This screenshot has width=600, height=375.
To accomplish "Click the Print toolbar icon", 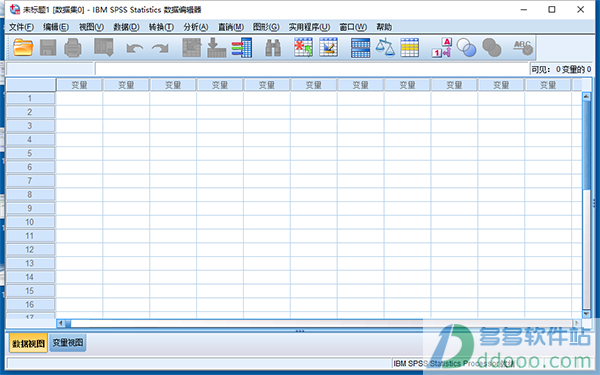I will [73, 48].
